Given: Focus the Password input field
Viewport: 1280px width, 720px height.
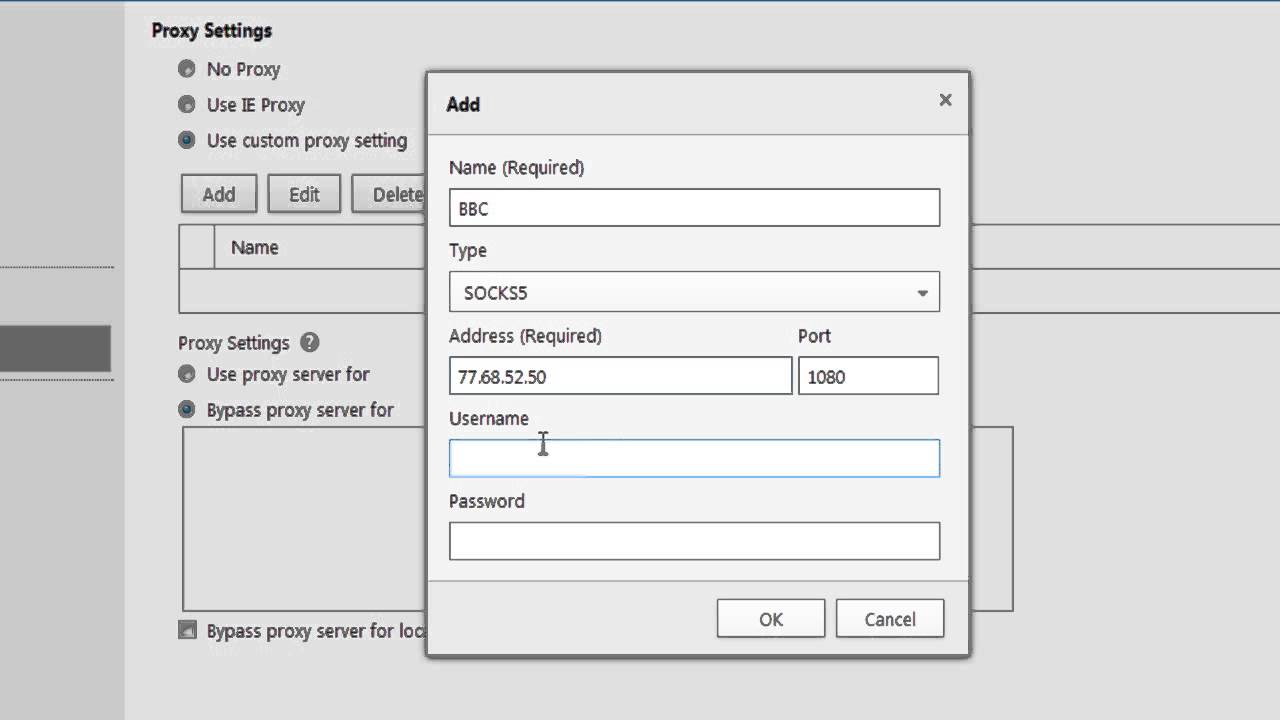Looking at the screenshot, I should pyautogui.click(x=694, y=541).
